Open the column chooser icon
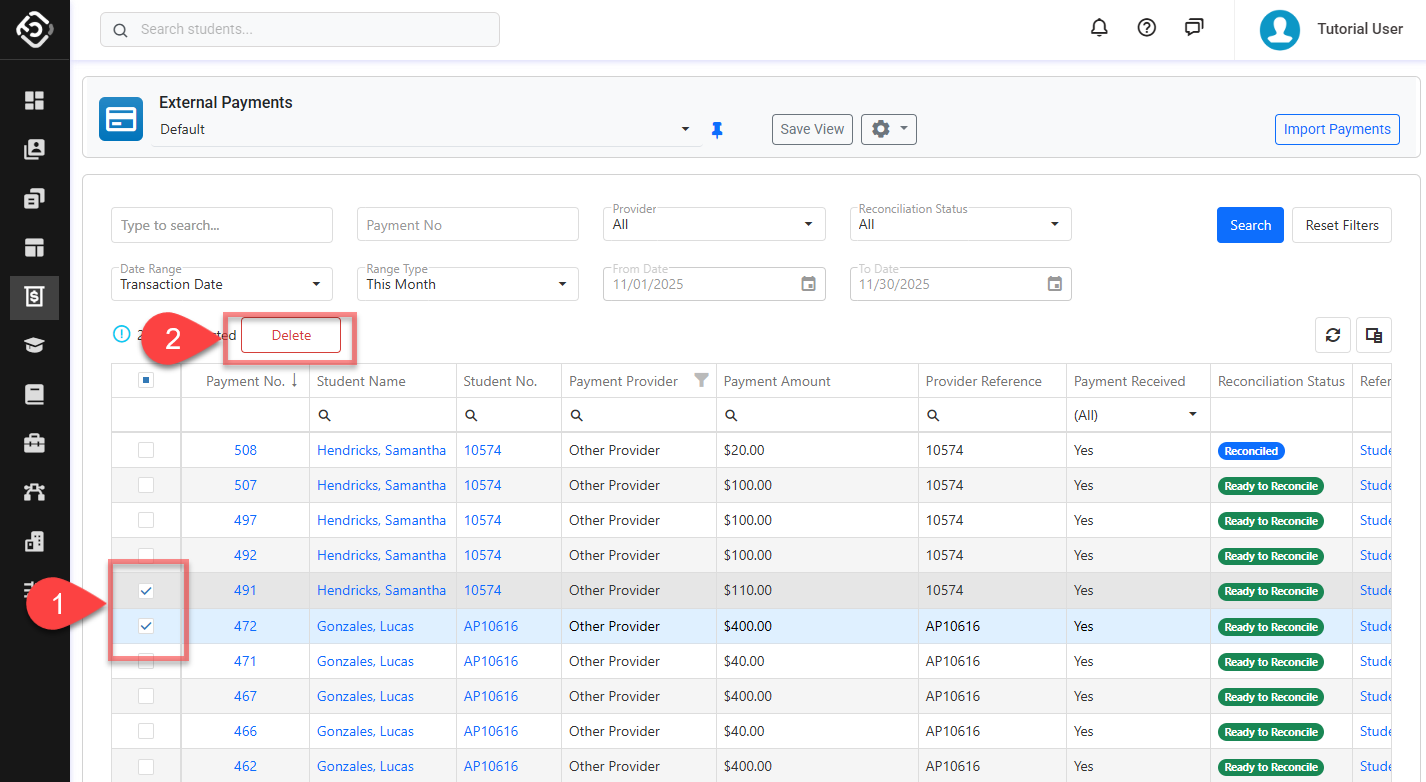 (x=1374, y=336)
